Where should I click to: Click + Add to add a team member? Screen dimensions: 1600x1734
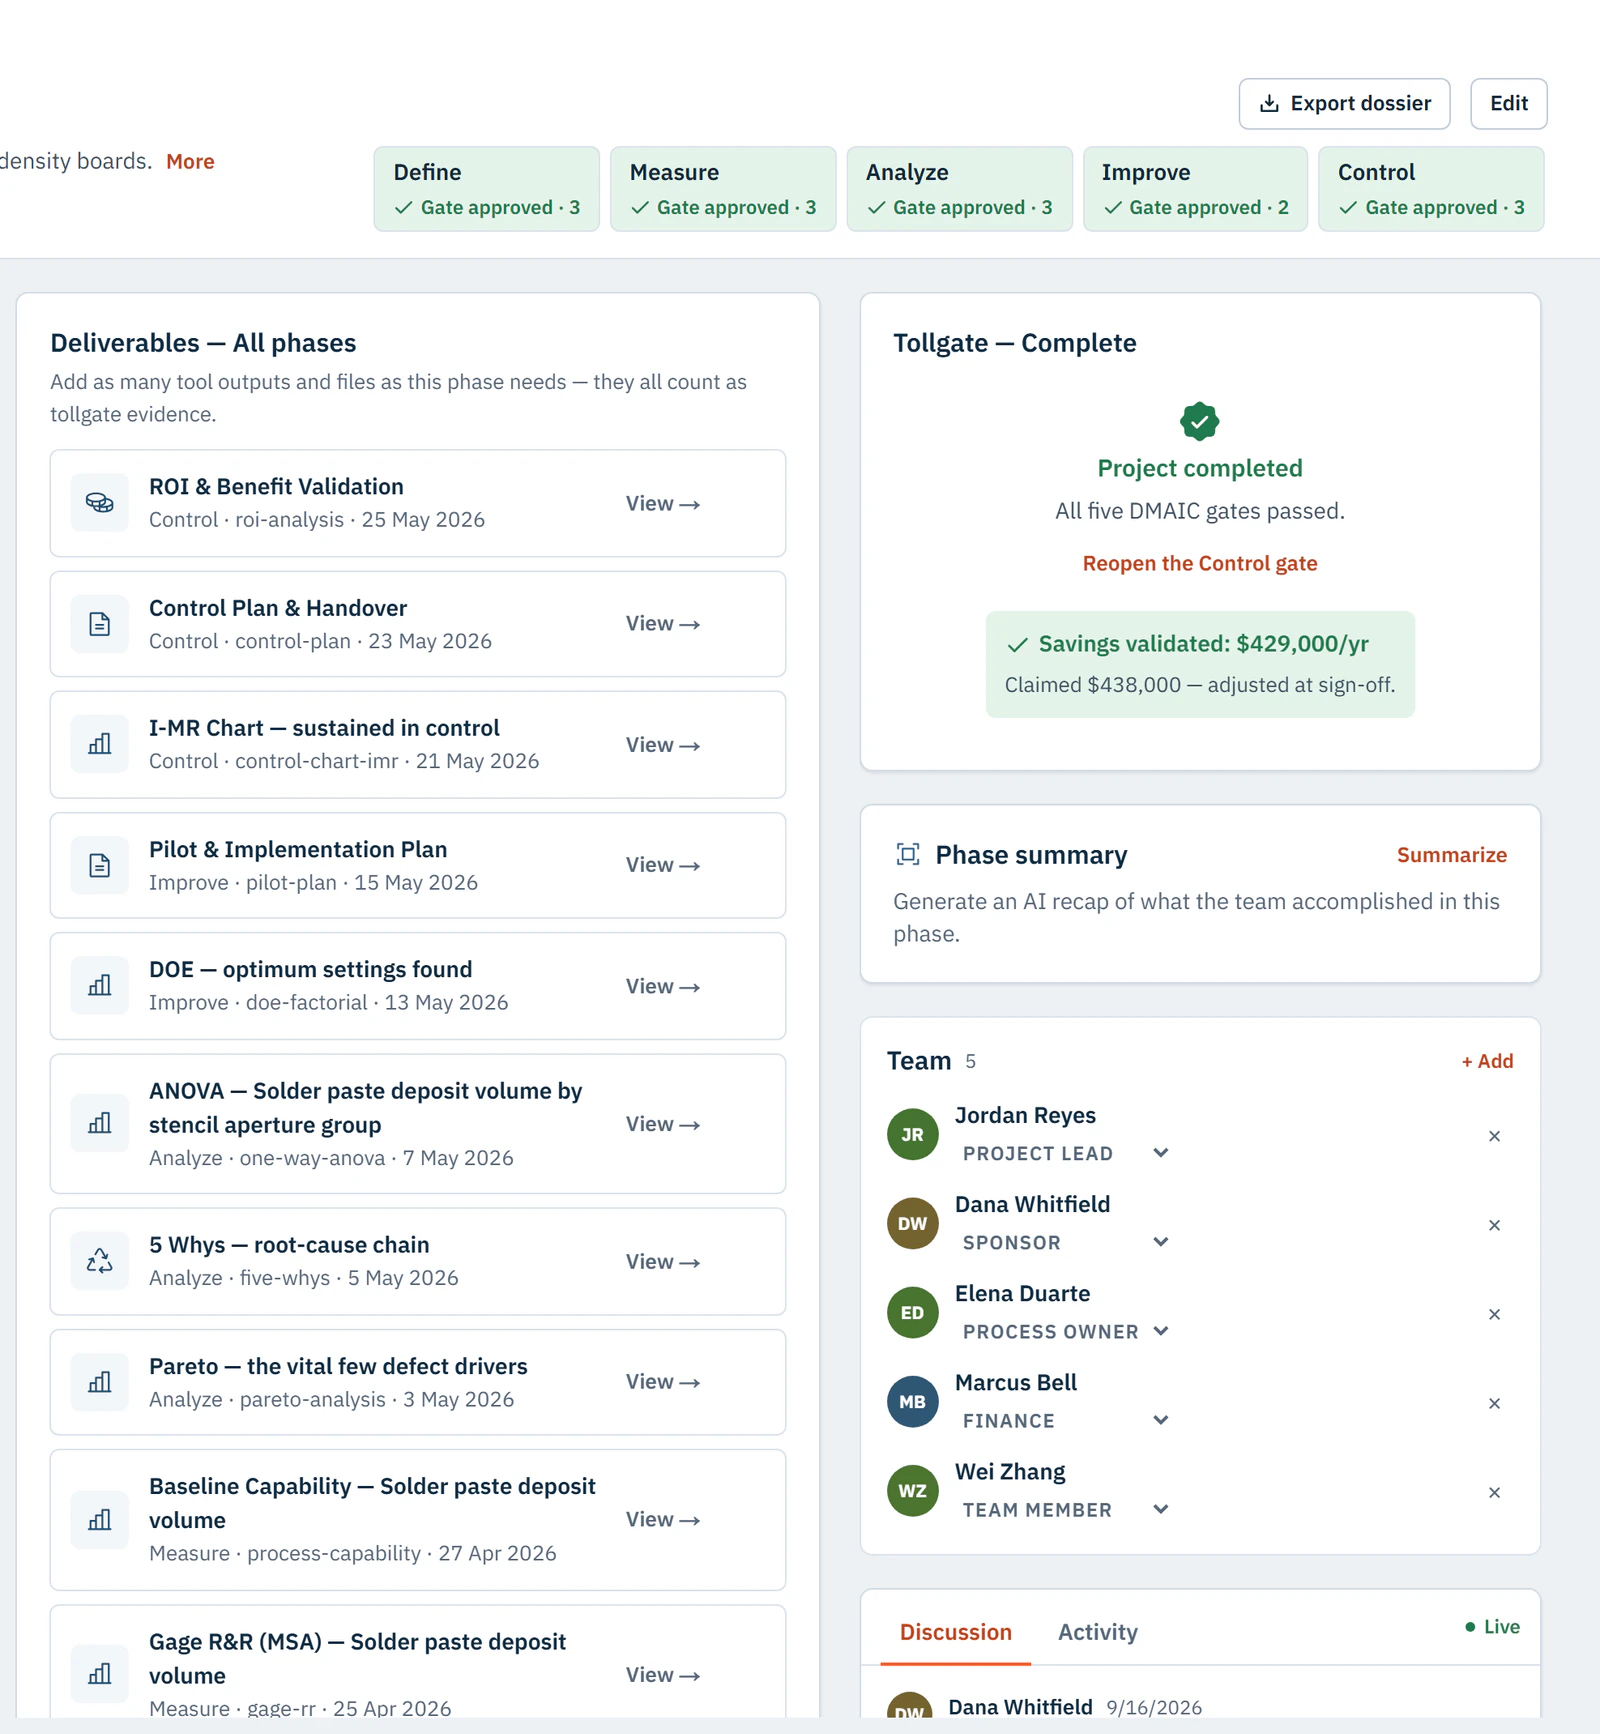1487,1061
